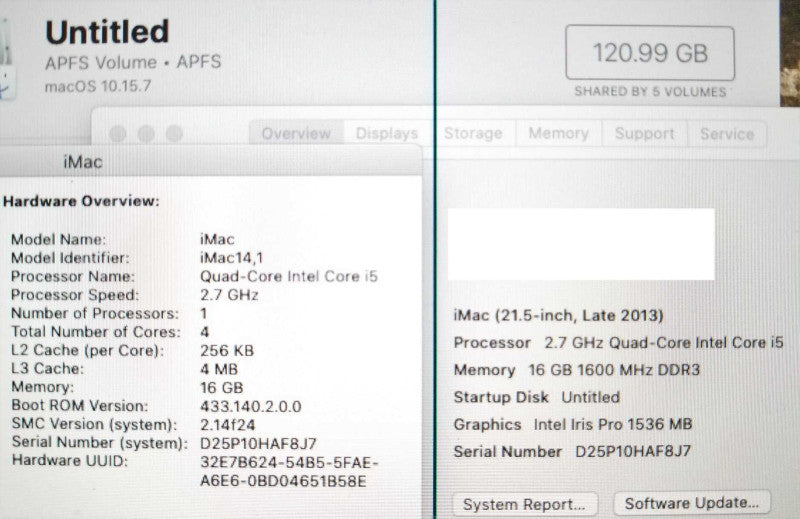Click the 'APFS Volume • APFS' text
The width and height of the screenshot is (800, 519).
pos(133,62)
